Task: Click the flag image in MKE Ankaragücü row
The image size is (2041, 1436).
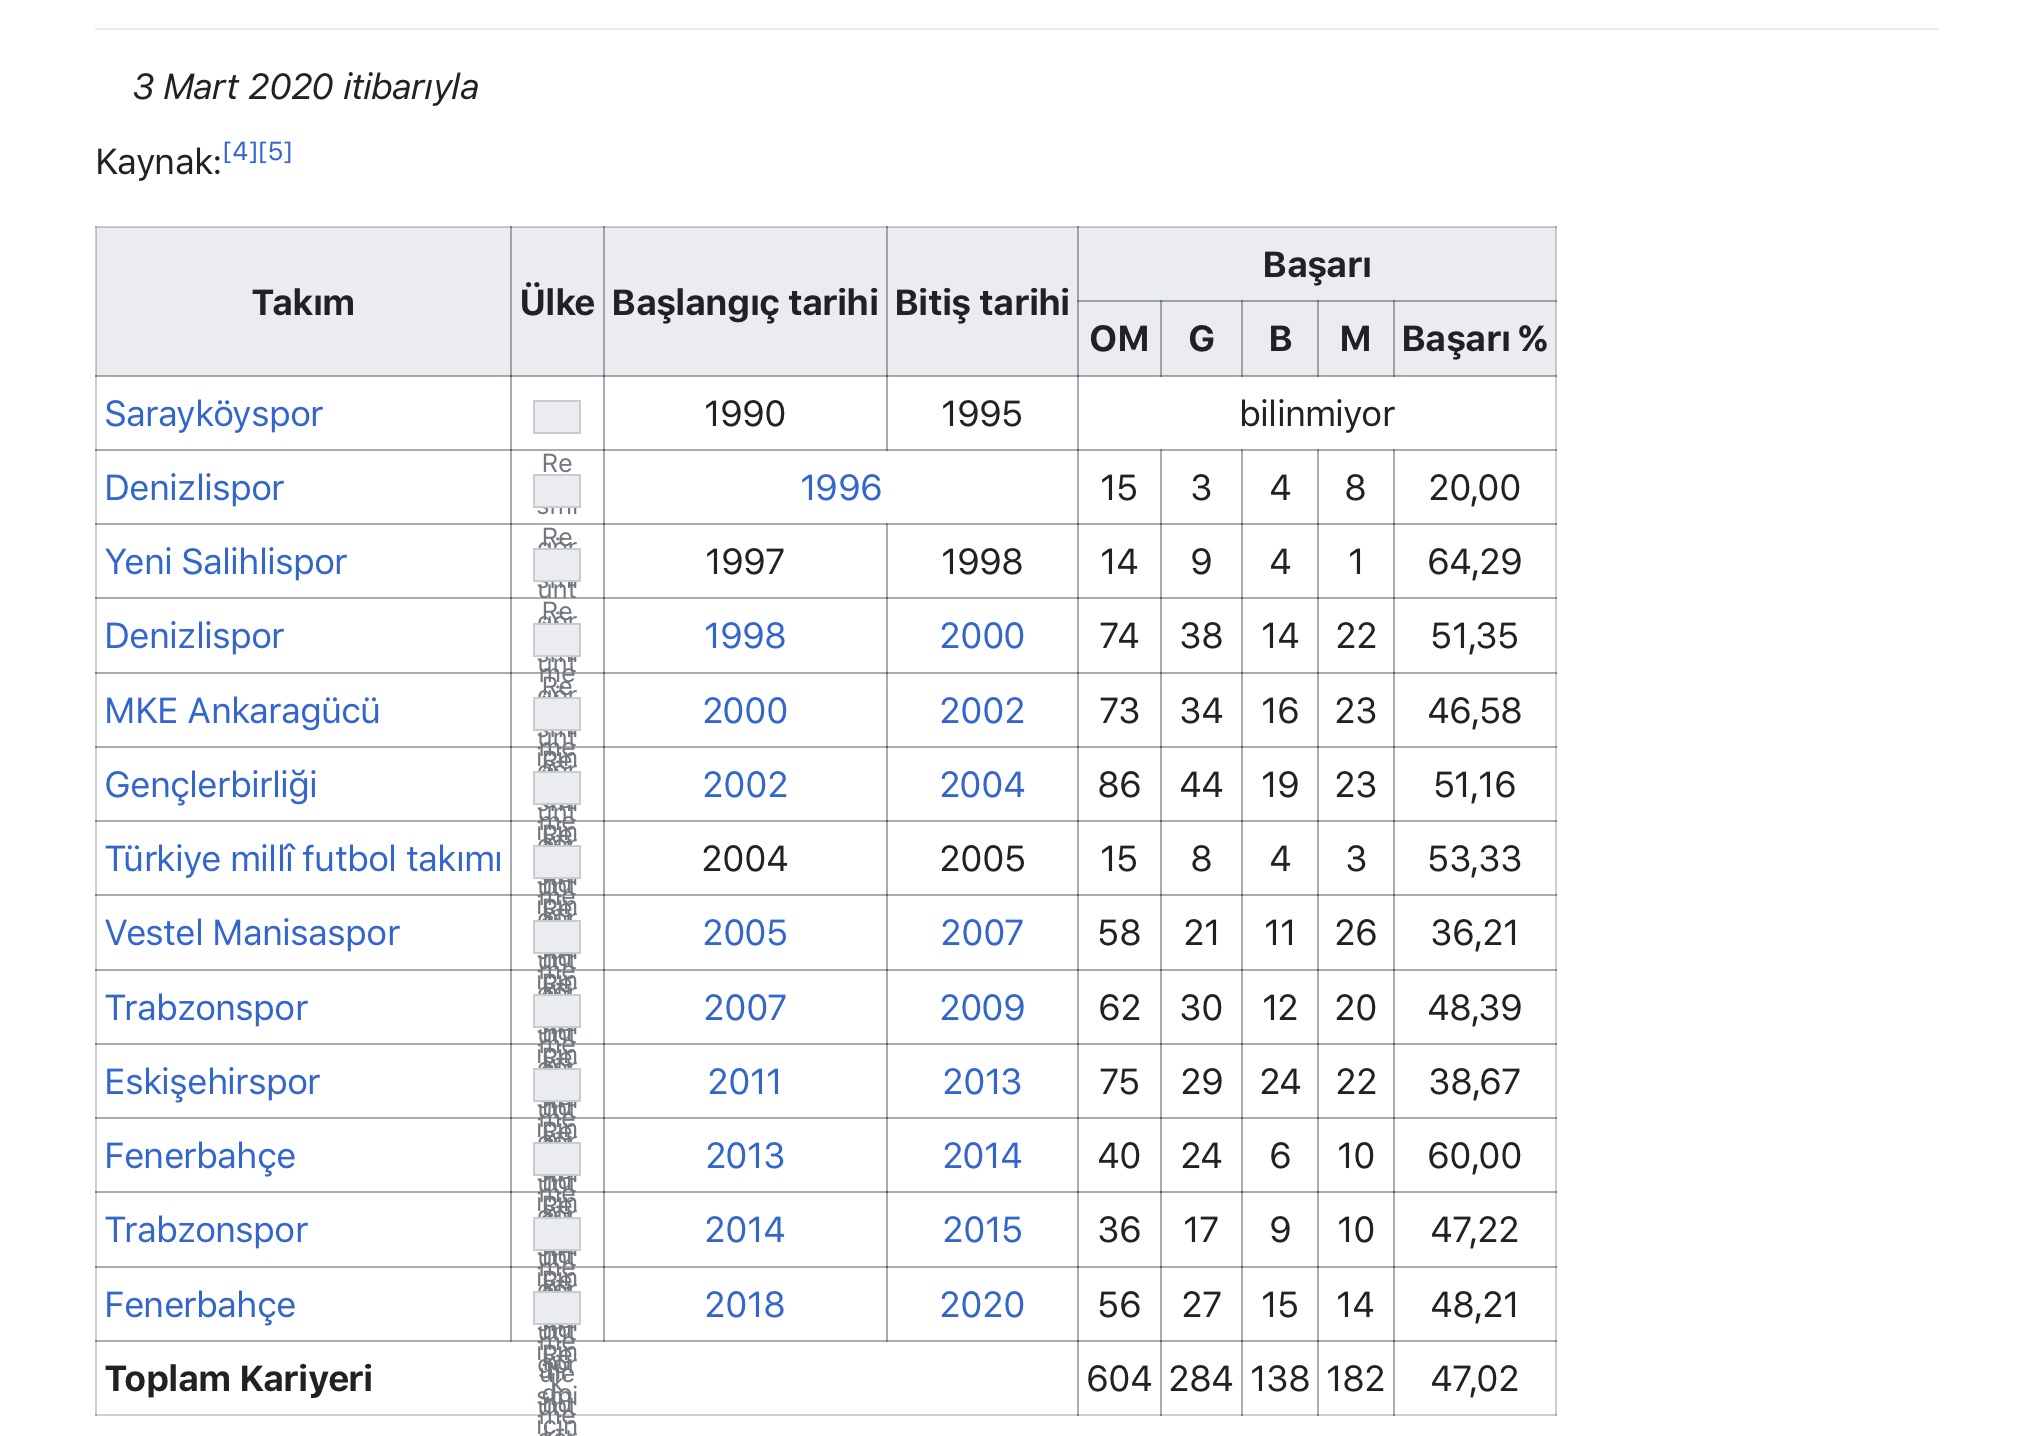Action: [x=556, y=713]
